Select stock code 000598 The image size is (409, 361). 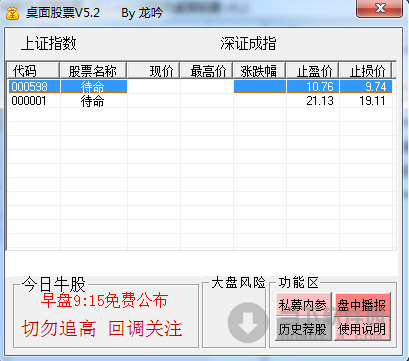point(29,87)
